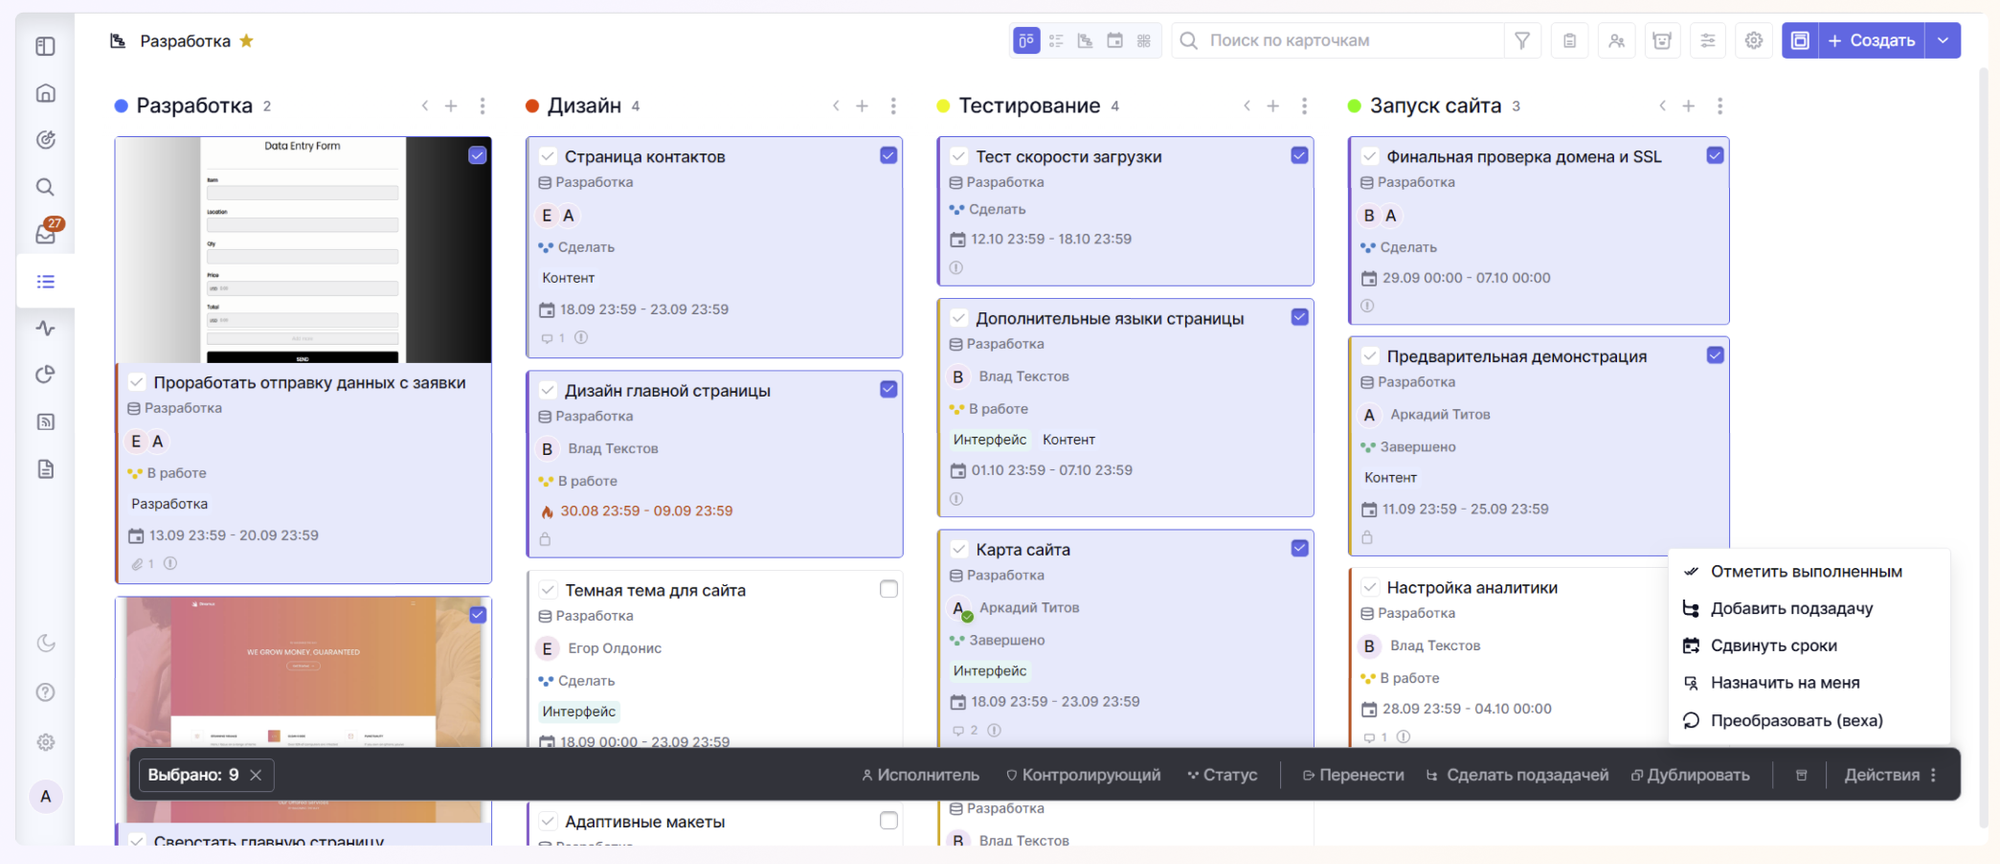Open the Gantt chart view icon
This screenshot has width=2000, height=864.
tap(1085, 41)
